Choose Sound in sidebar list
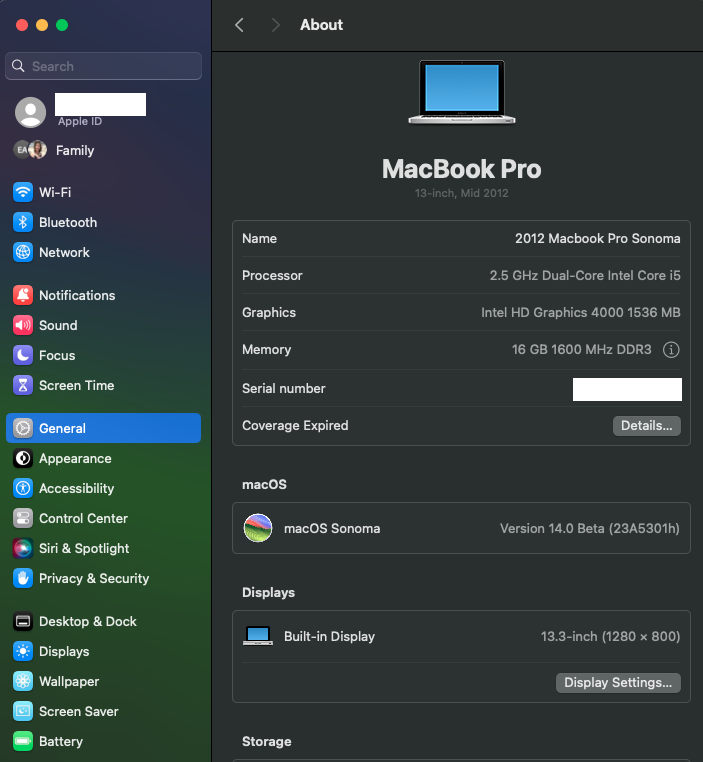This screenshot has height=762, width=703. (58, 325)
